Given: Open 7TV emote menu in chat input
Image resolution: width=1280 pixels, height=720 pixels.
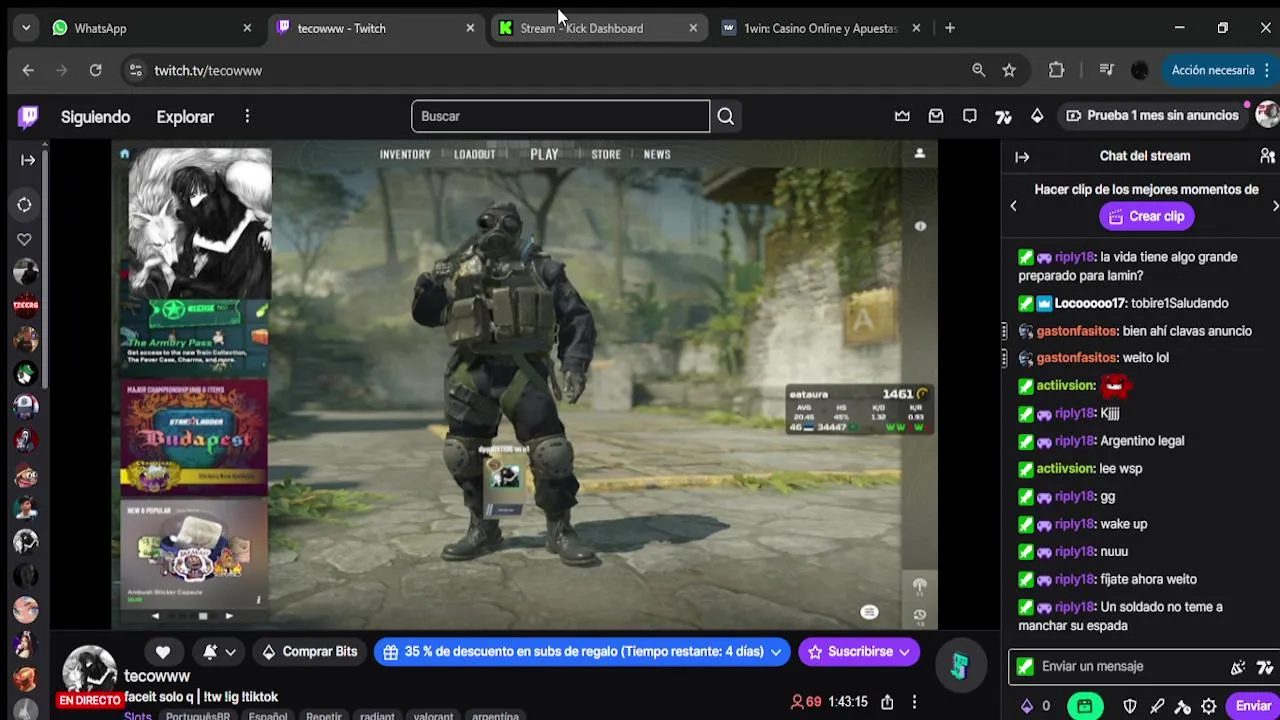Looking at the screenshot, I should (x=1265, y=667).
